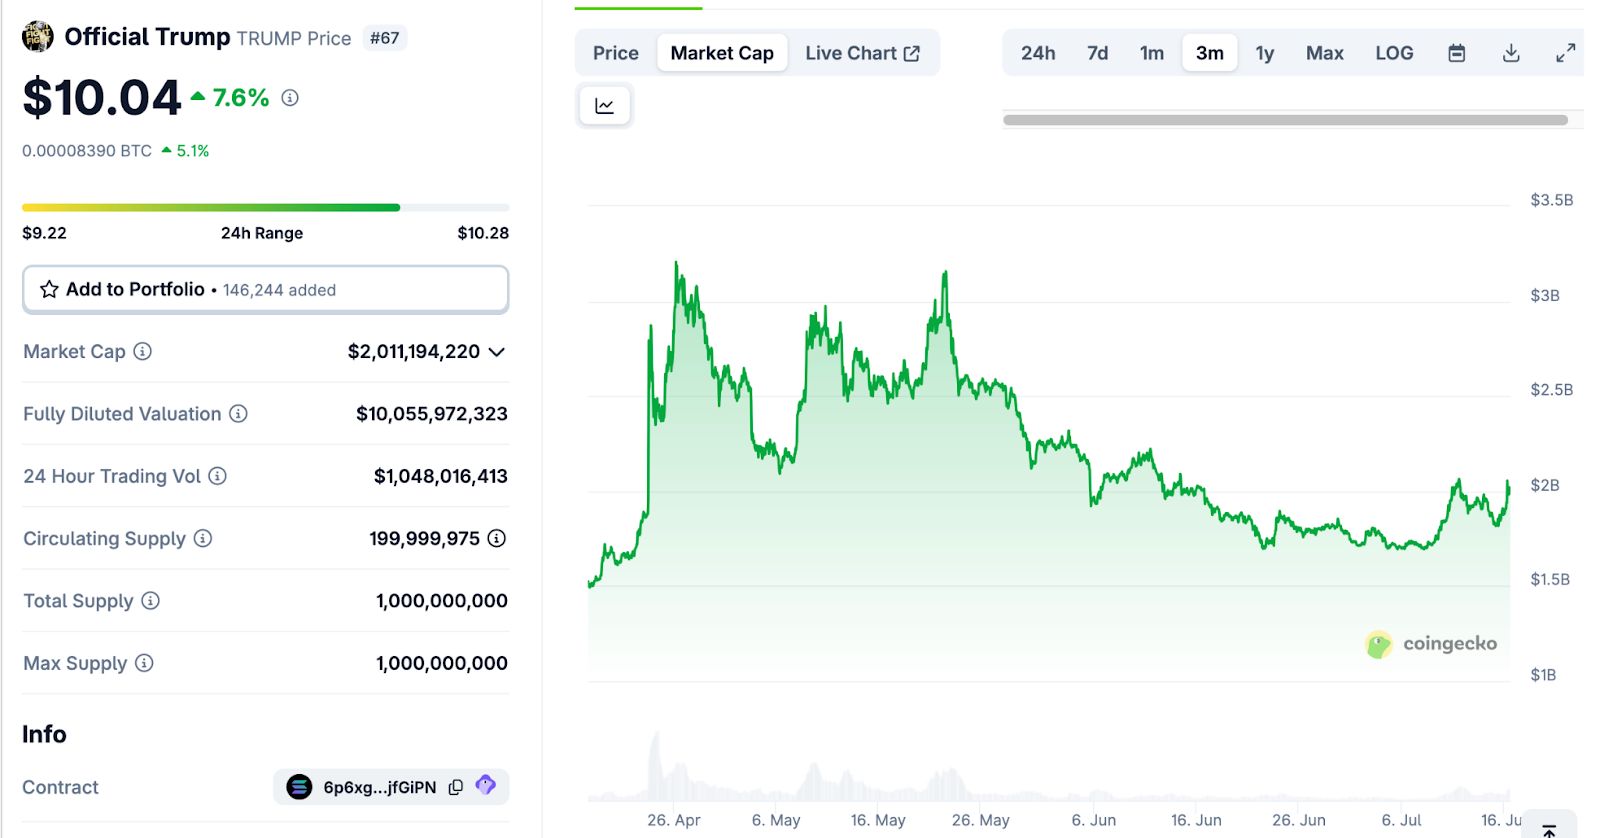1600x838 pixels.
Task: Click the #67 rank badge
Action: pos(384,38)
